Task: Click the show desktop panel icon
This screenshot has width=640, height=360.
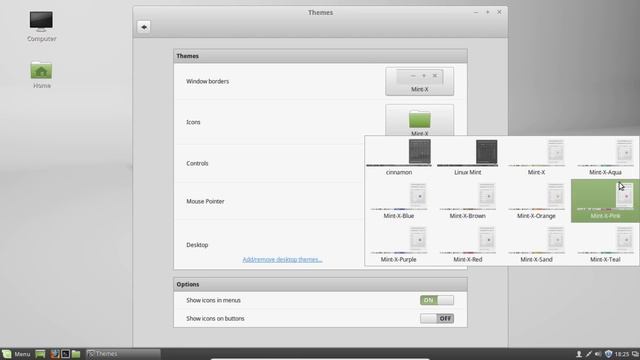Action: point(40,354)
